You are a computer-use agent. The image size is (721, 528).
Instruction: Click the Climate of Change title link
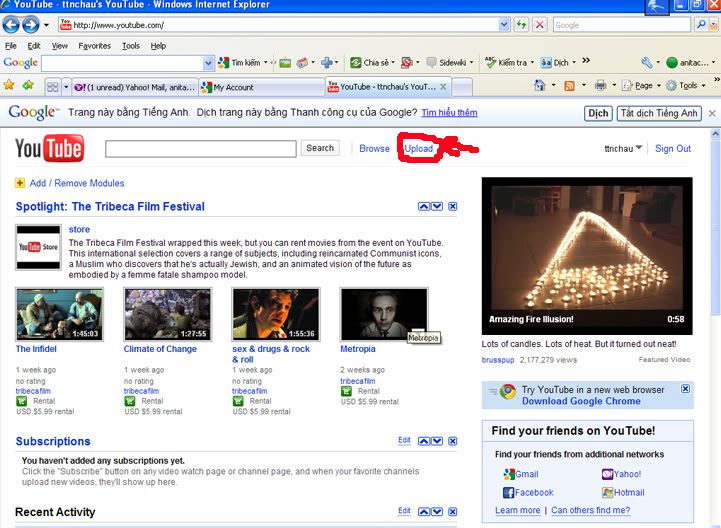tap(160, 349)
